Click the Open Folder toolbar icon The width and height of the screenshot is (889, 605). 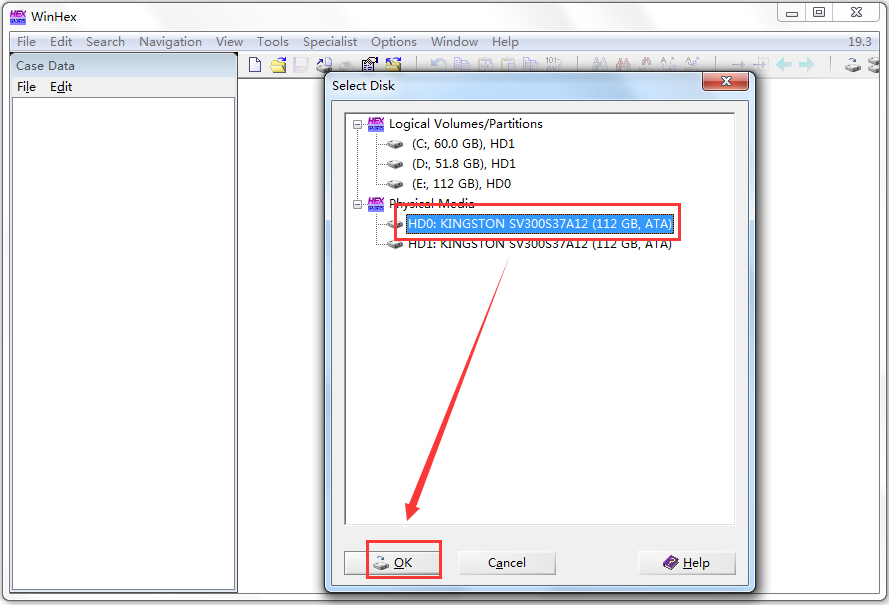pyautogui.click(x=393, y=65)
